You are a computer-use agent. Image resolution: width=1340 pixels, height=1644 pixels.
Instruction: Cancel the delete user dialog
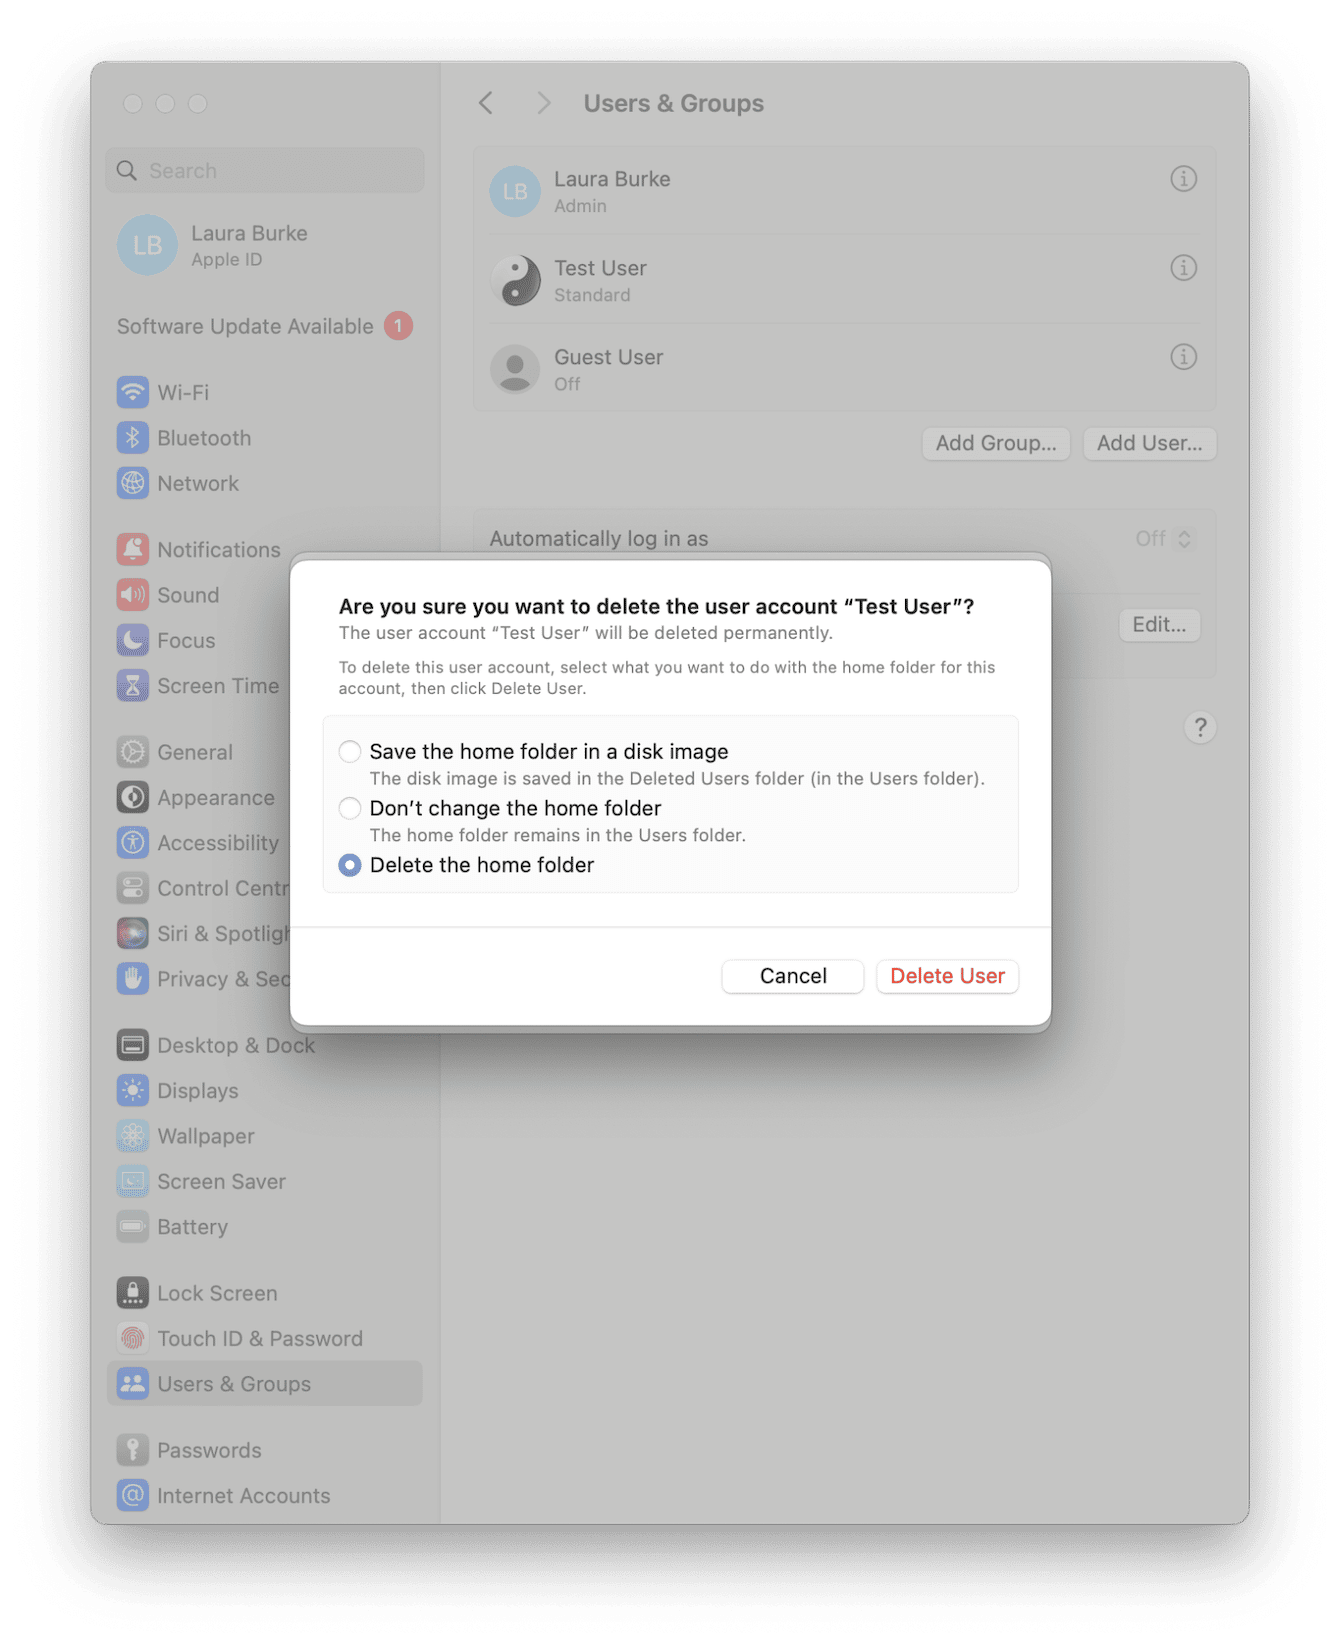coord(793,976)
